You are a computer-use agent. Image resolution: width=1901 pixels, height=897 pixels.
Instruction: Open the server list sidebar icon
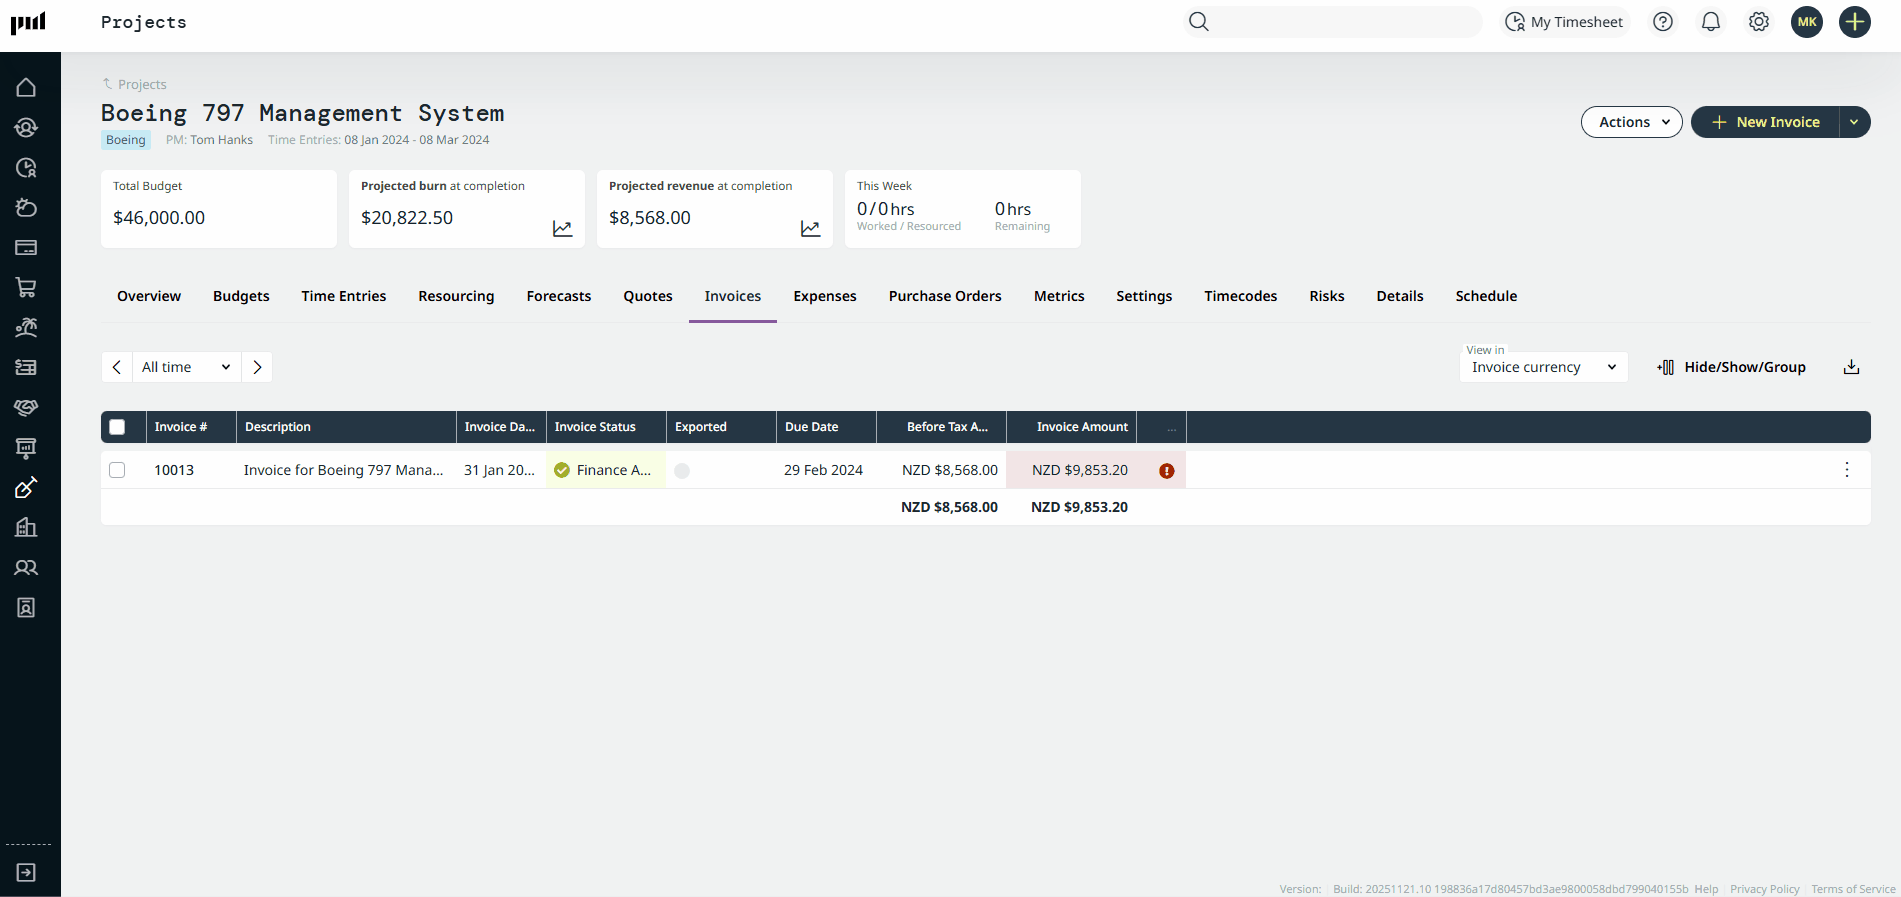click(26, 368)
